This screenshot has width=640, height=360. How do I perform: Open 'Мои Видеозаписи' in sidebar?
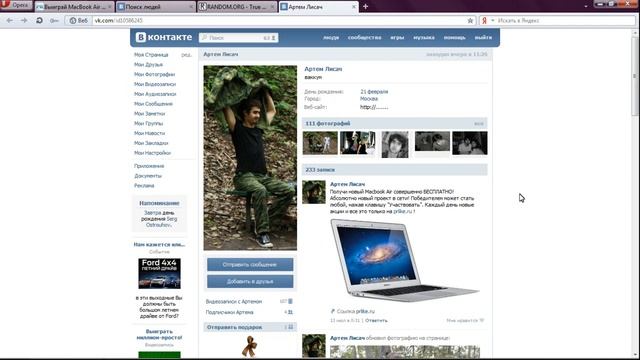155,84
